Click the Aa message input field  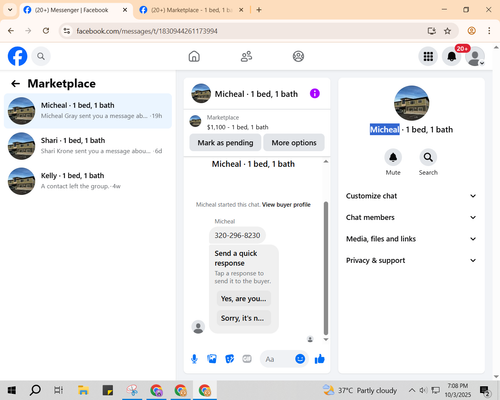pyautogui.click(x=277, y=359)
